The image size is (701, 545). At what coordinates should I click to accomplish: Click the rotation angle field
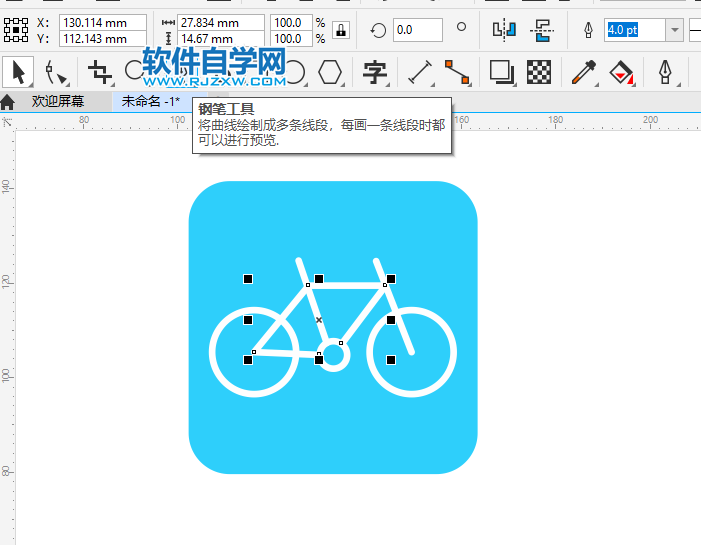click(x=418, y=30)
